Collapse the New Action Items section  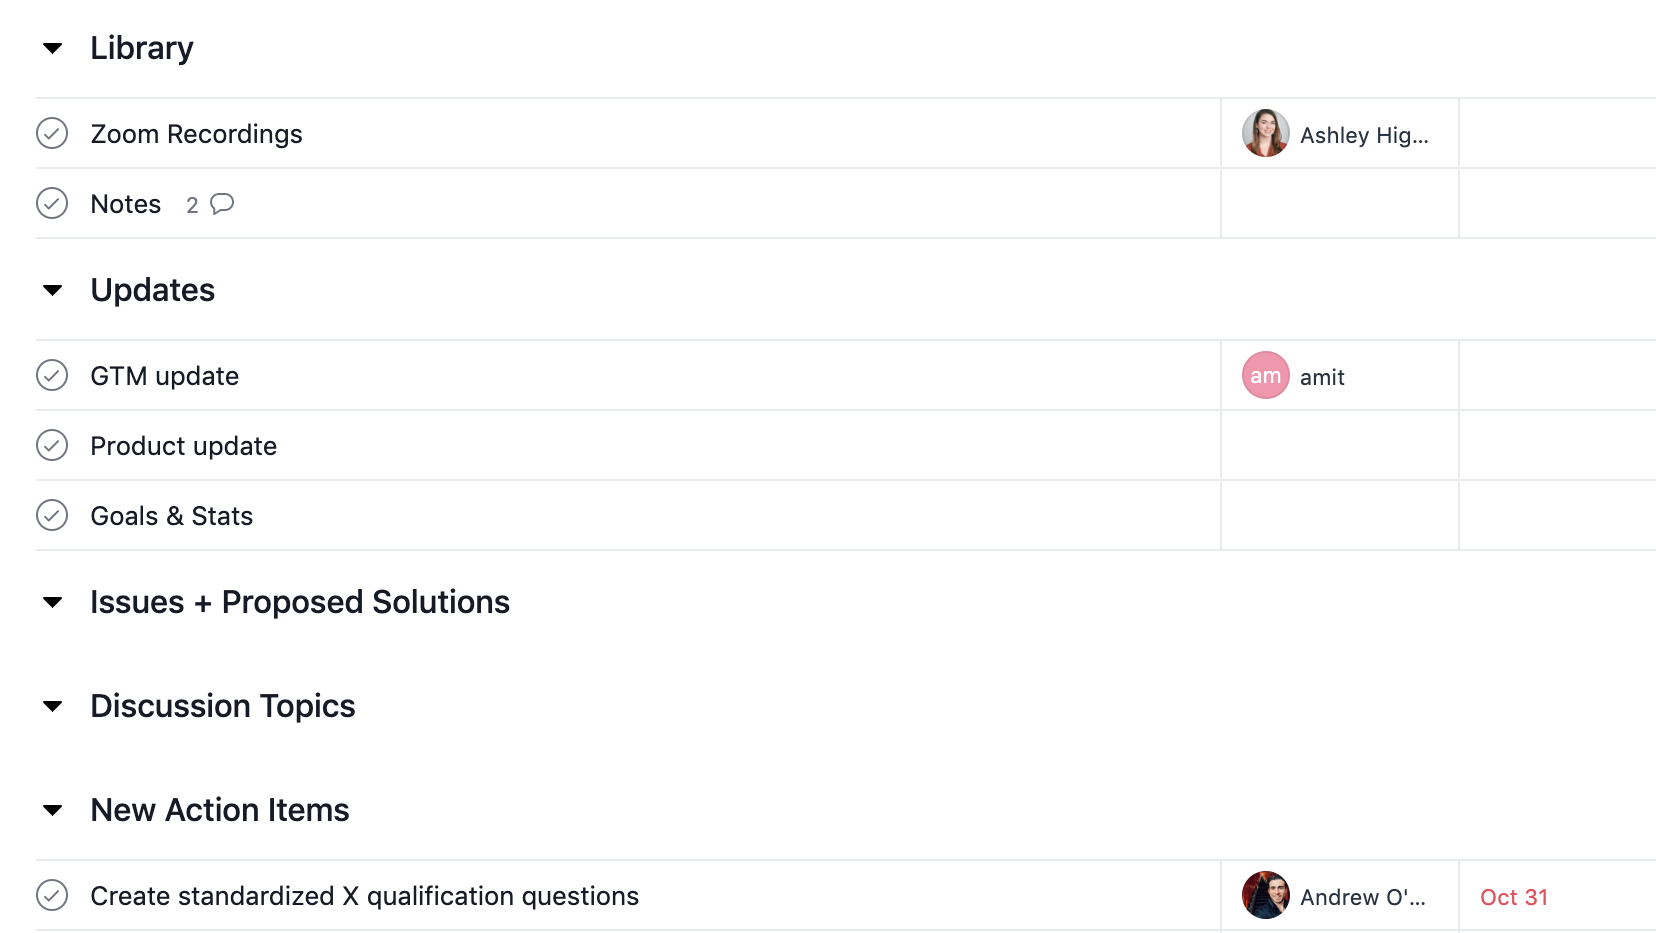coord(53,810)
